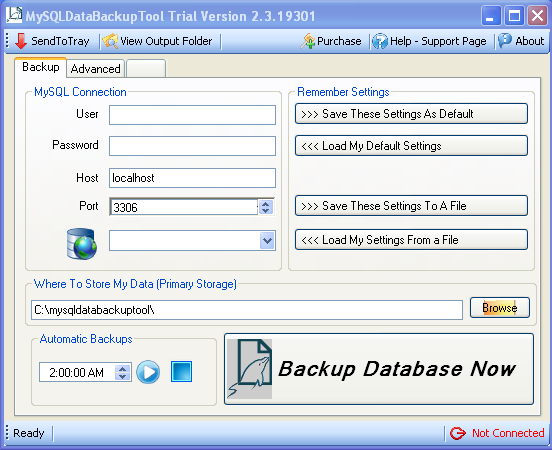Click Backup Database Now button
Viewport: 552px width, 450px height.
[379, 369]
